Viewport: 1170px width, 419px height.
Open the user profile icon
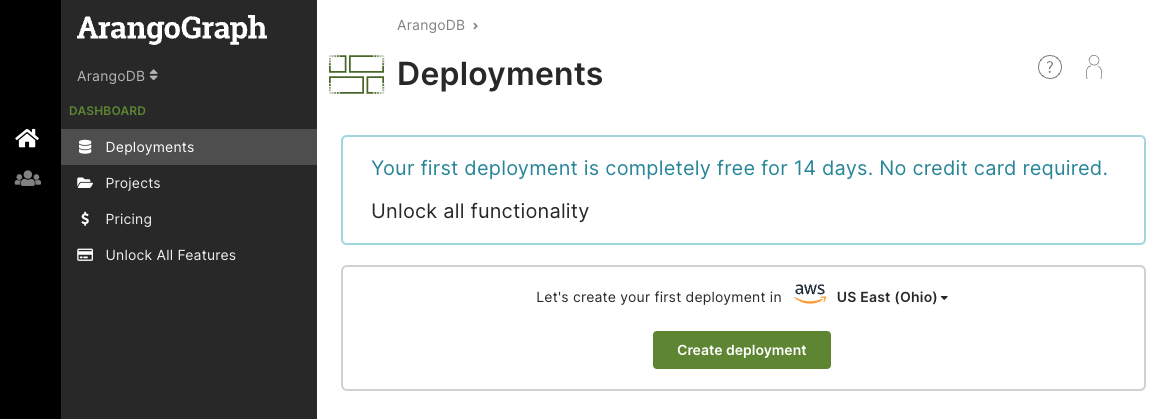pos(1094,67)
